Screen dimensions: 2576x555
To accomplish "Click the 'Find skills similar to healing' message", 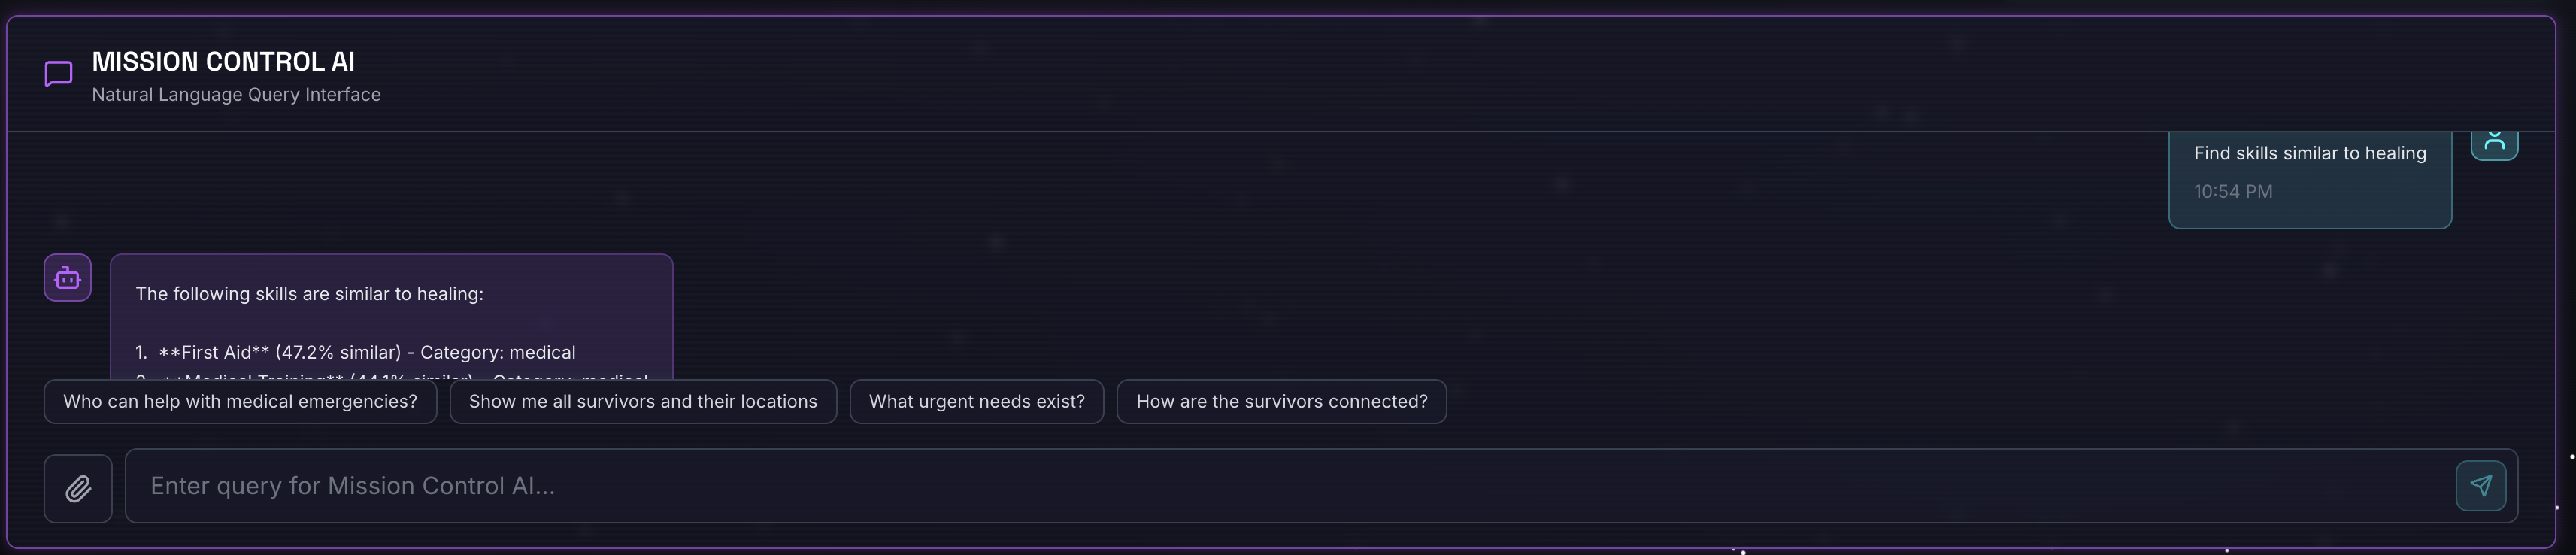I will (2309, 153).
